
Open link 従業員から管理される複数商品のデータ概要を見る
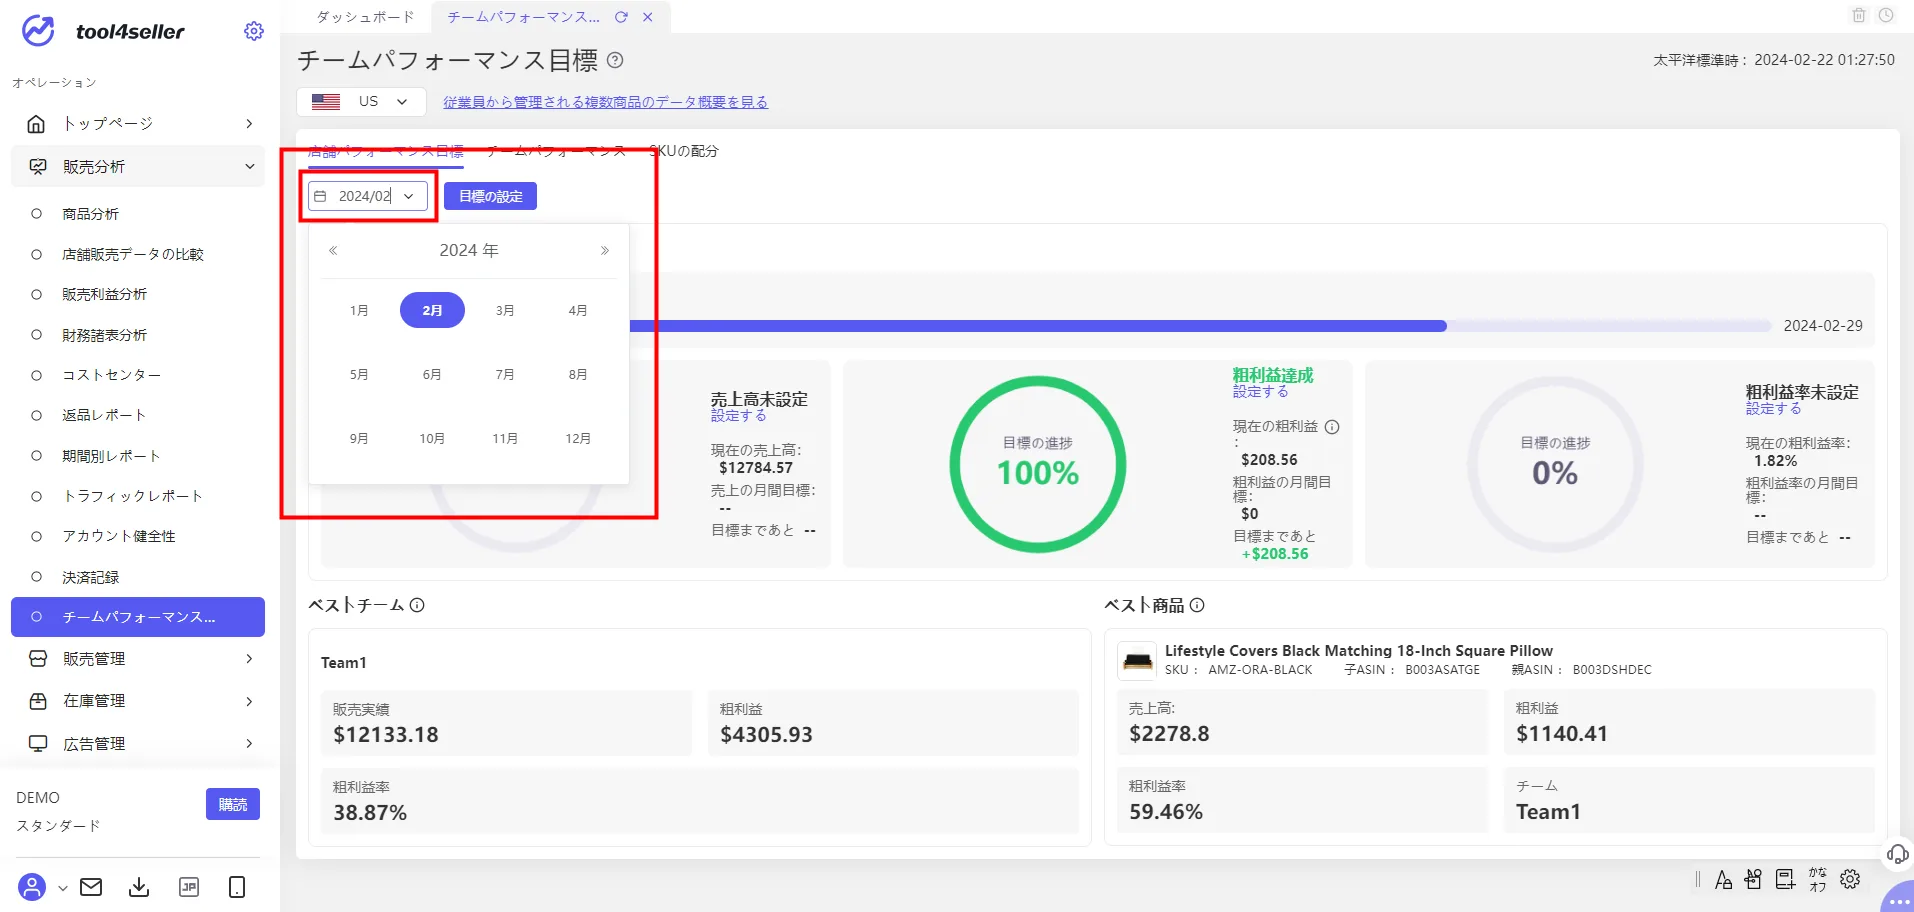606,102
